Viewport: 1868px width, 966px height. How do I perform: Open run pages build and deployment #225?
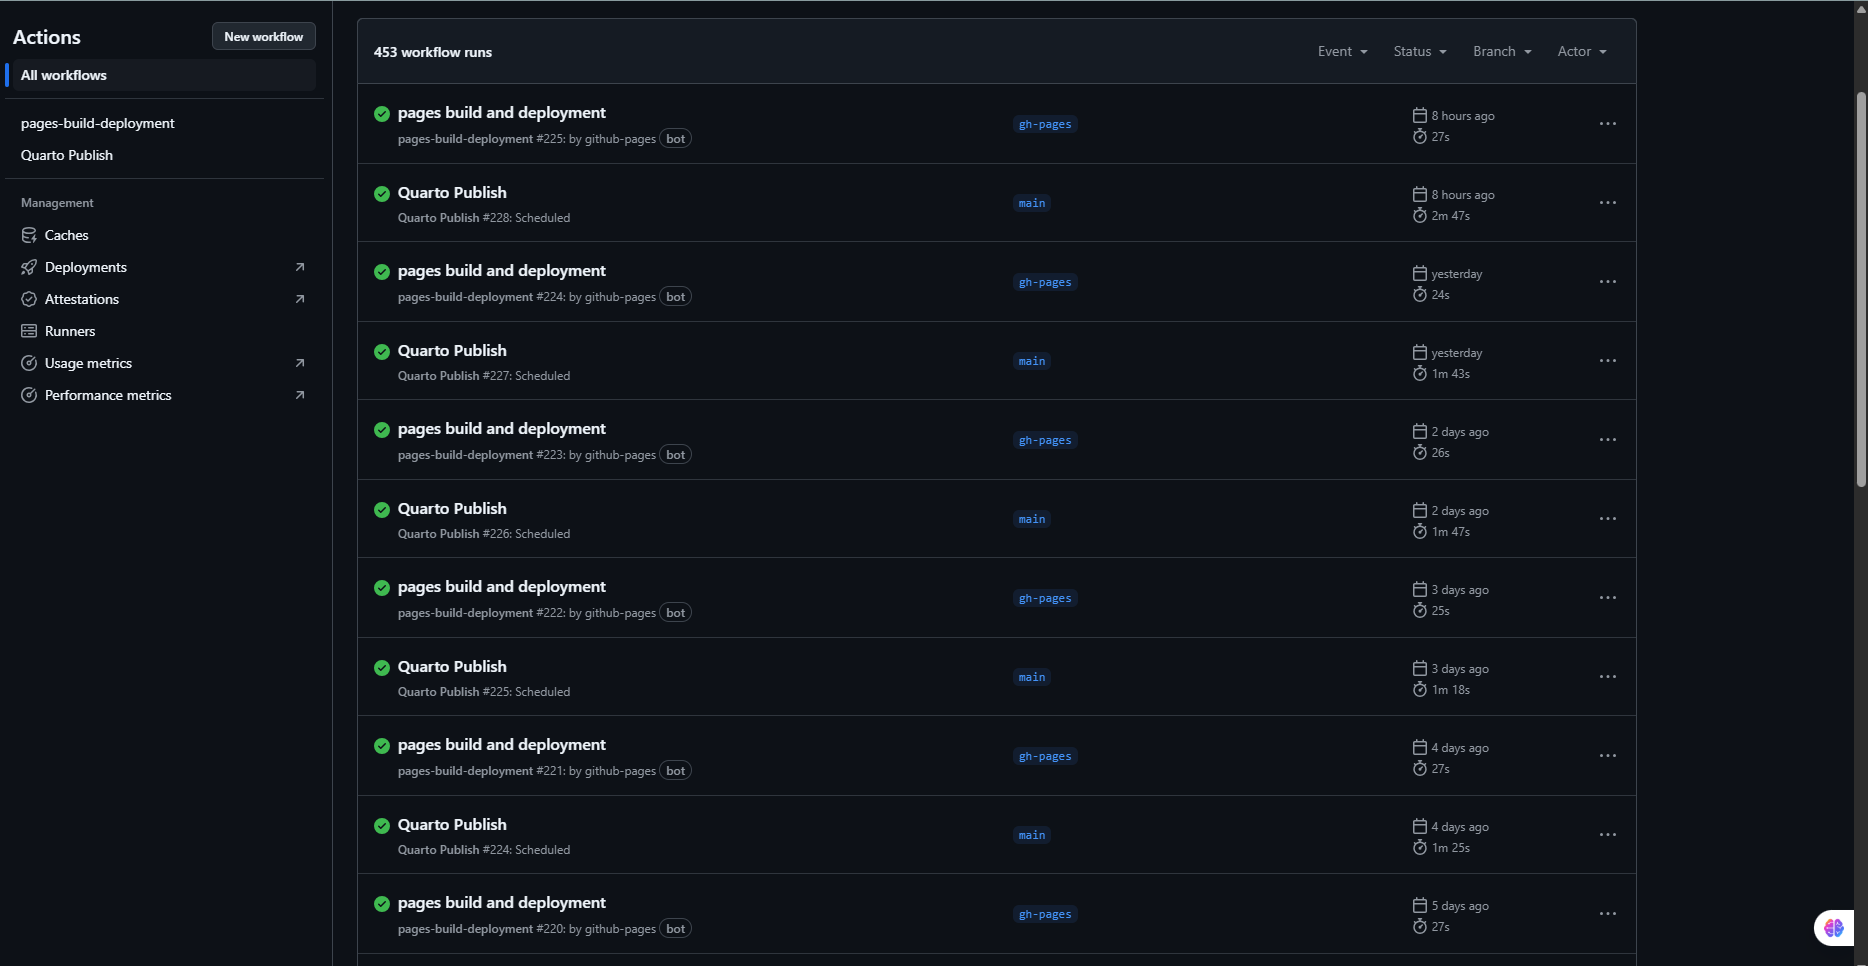(502, 113)
